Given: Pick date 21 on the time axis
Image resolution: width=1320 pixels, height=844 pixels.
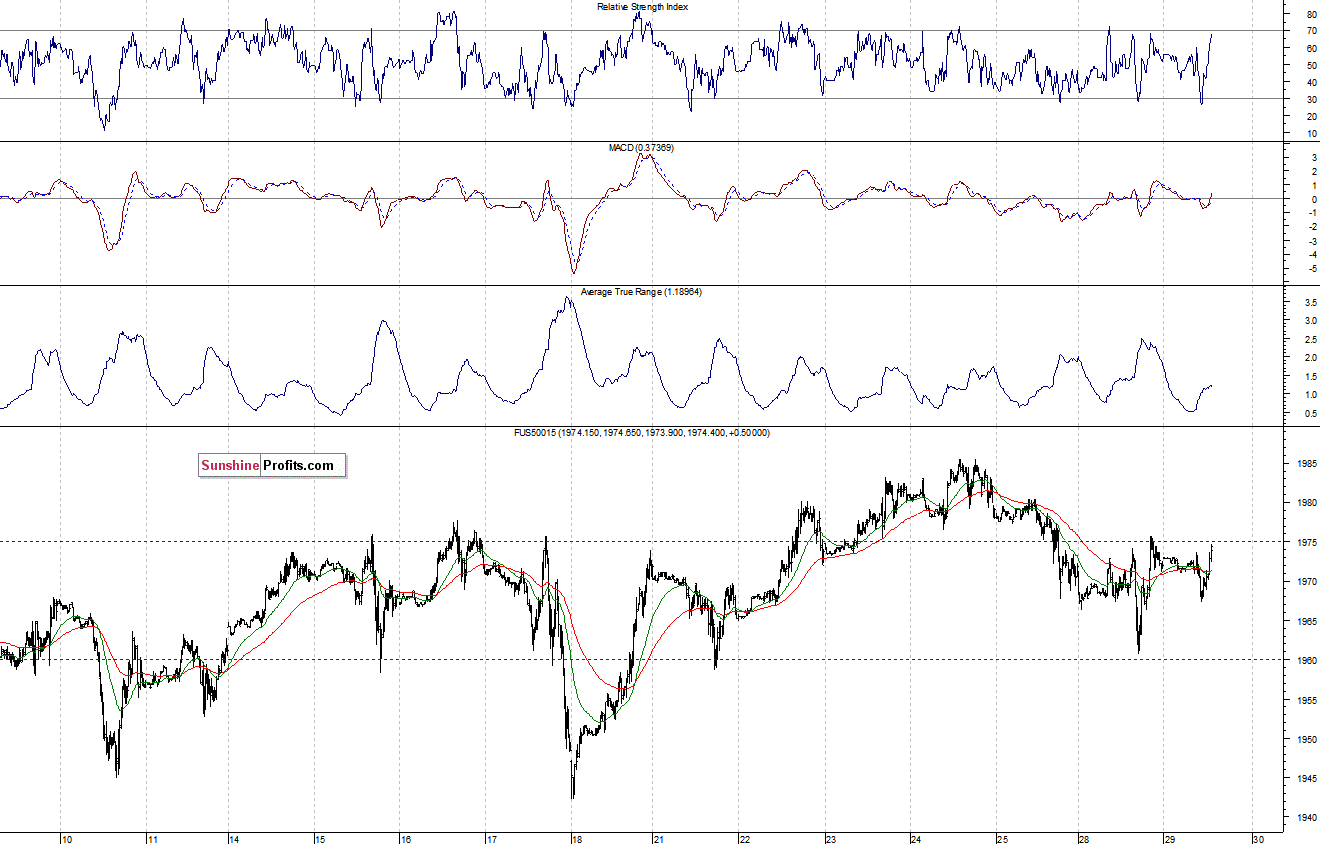Looking at the screenshot, I should point(660,839).
